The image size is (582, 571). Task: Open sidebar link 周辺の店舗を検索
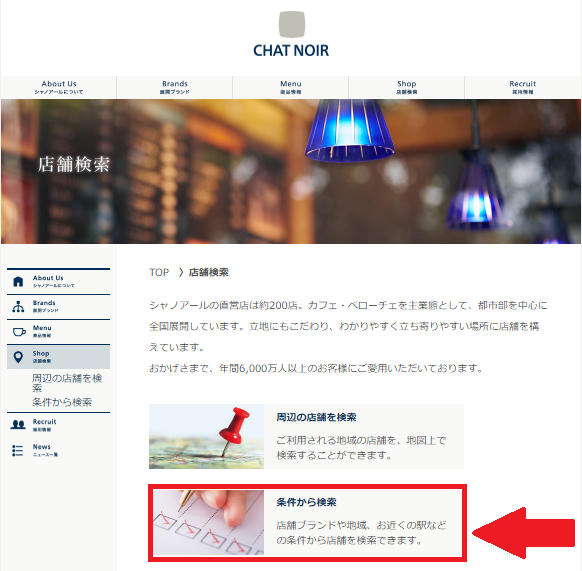(x=67, y=383)
